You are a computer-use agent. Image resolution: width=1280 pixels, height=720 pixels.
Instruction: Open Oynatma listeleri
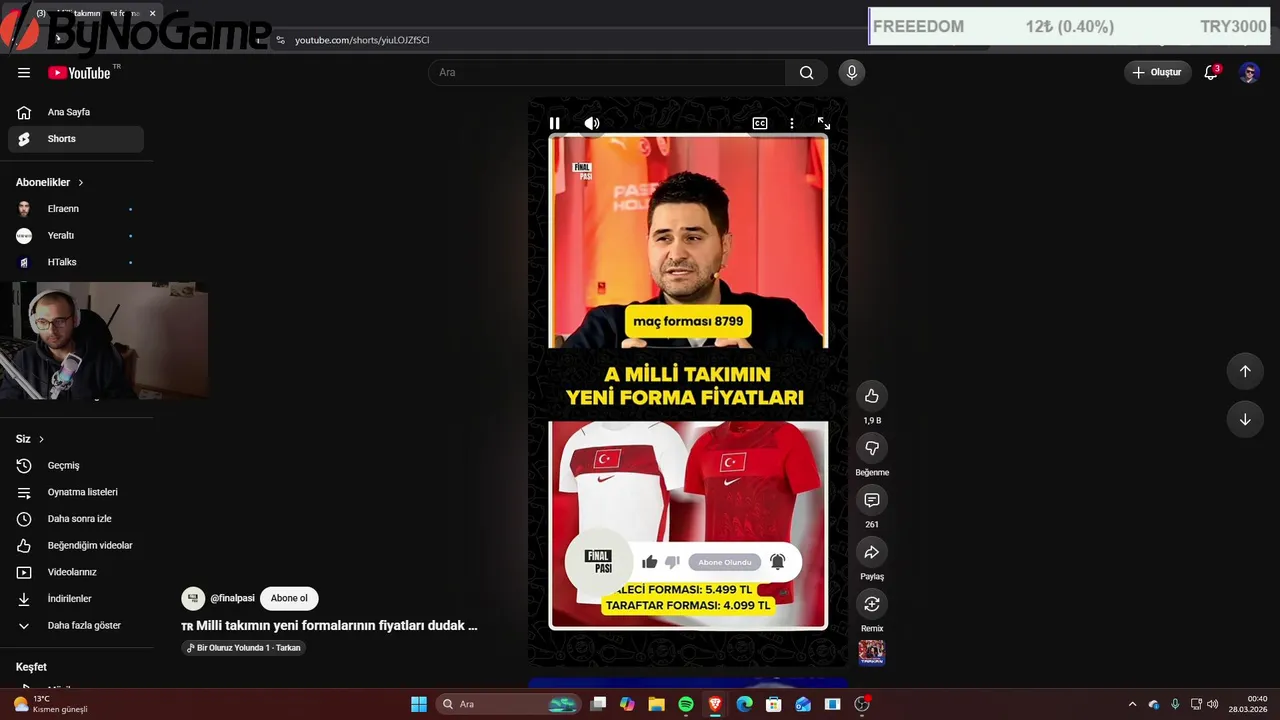point(76,492)
